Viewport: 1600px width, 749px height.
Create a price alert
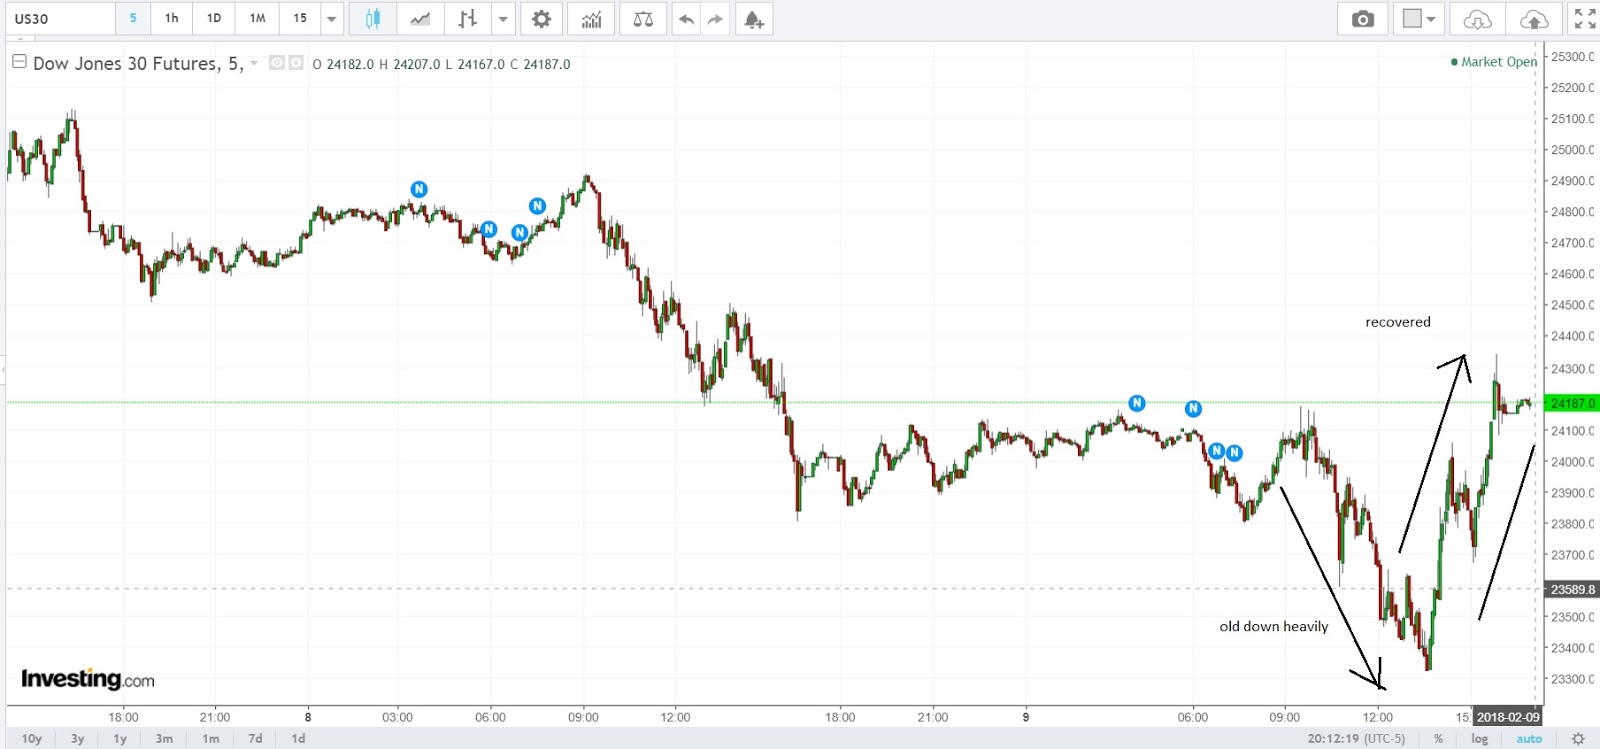754,19
